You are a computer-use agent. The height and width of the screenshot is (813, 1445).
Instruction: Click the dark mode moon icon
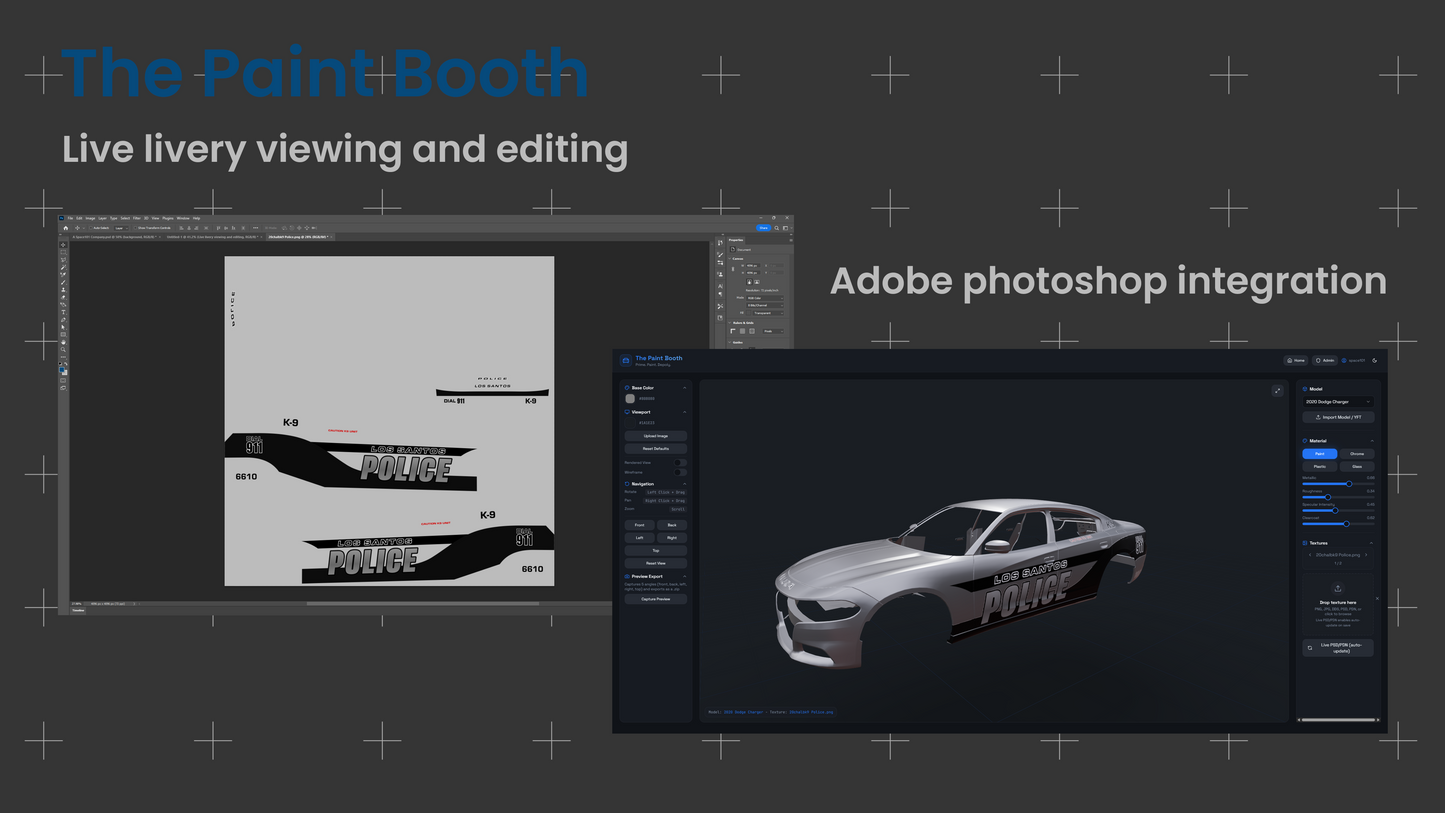[1375, 360]
